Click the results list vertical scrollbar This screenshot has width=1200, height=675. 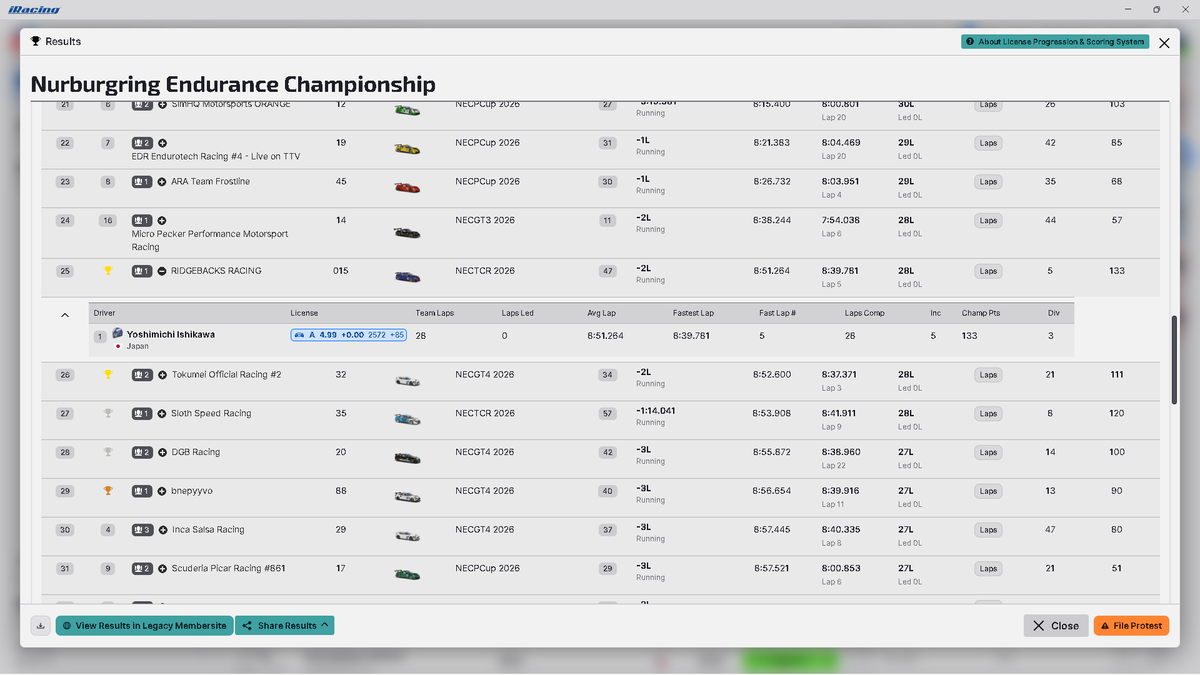coord(1175,360)
